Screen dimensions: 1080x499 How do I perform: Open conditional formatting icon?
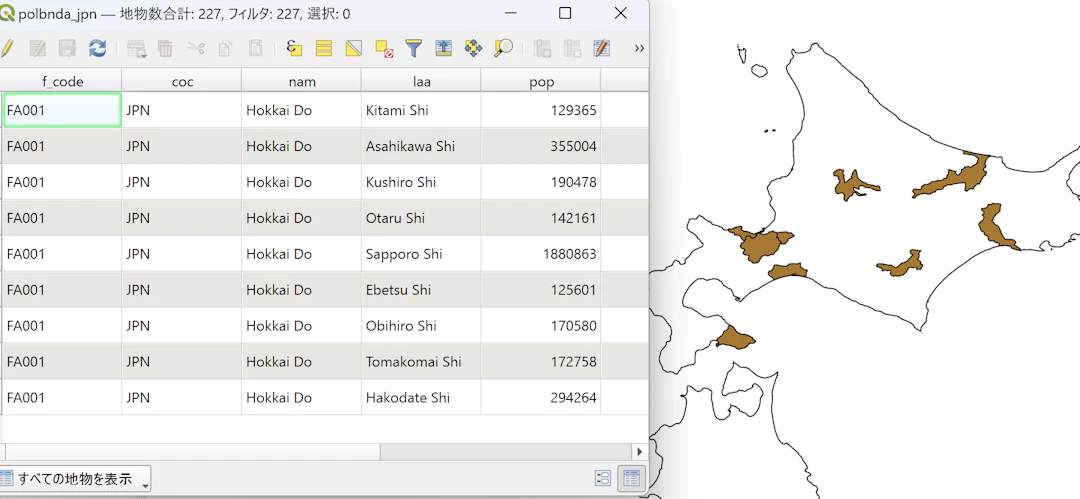coord(601,48)
